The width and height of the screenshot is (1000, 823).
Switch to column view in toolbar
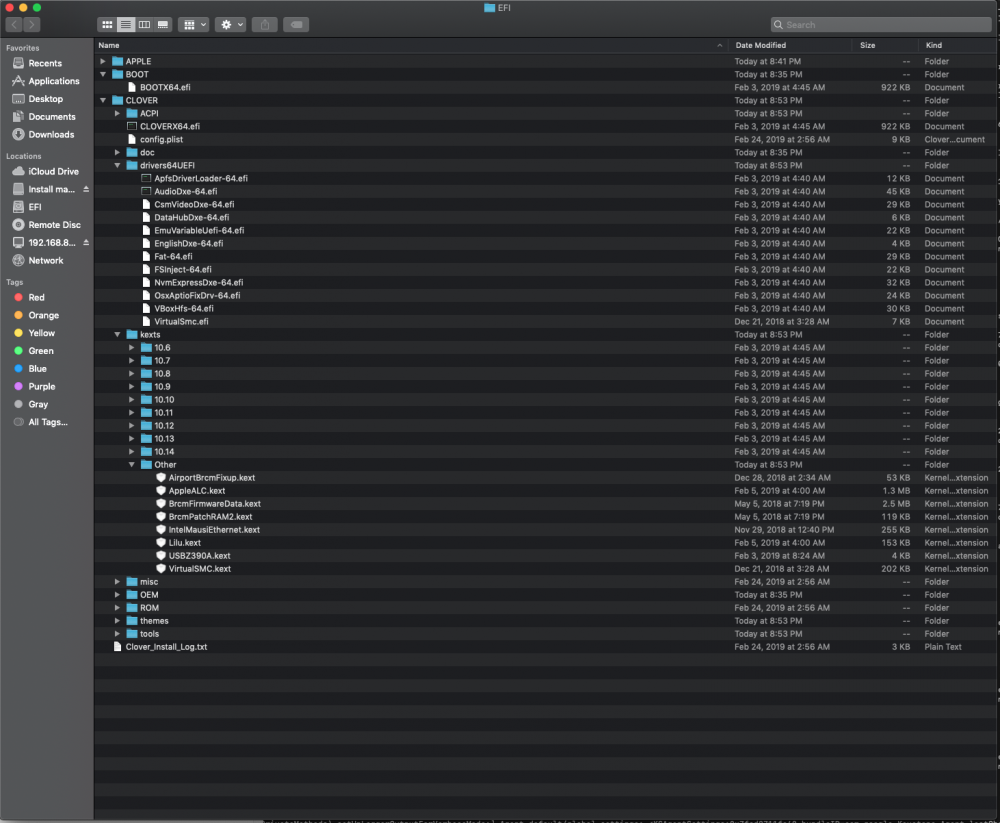(144, 25)
